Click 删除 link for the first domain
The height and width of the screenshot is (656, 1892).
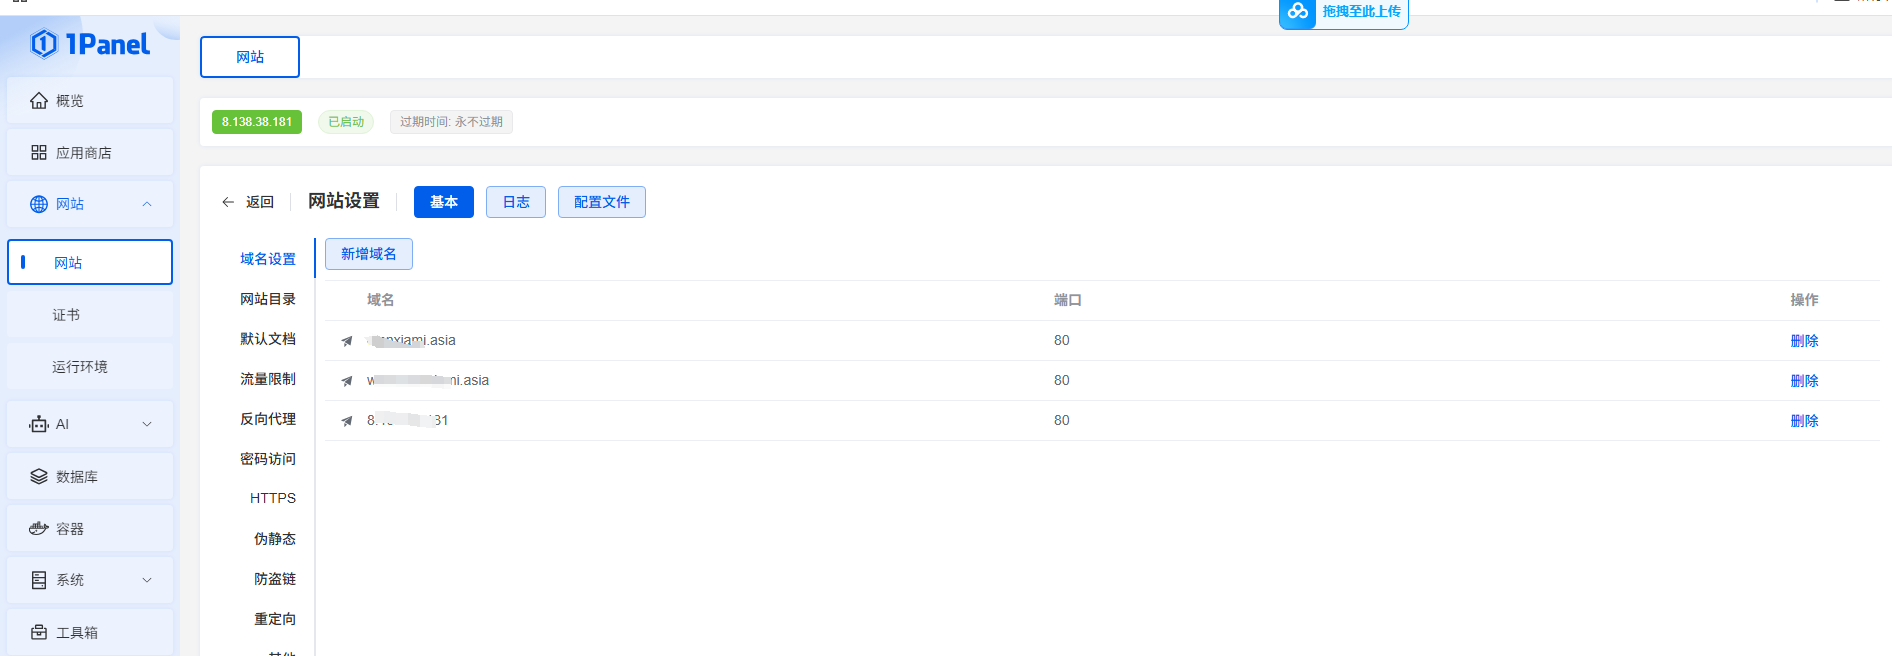tap(1804, 340)
